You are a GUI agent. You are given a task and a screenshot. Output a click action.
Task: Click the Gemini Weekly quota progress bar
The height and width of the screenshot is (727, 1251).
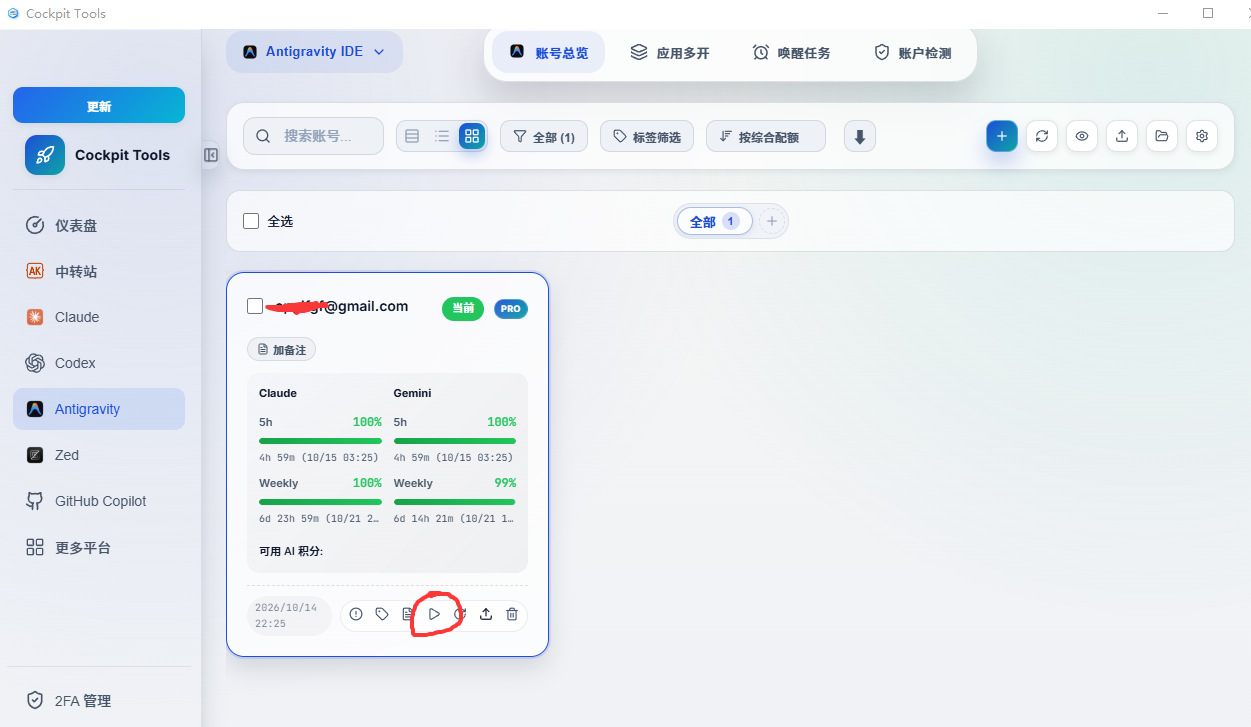(455, 502)
